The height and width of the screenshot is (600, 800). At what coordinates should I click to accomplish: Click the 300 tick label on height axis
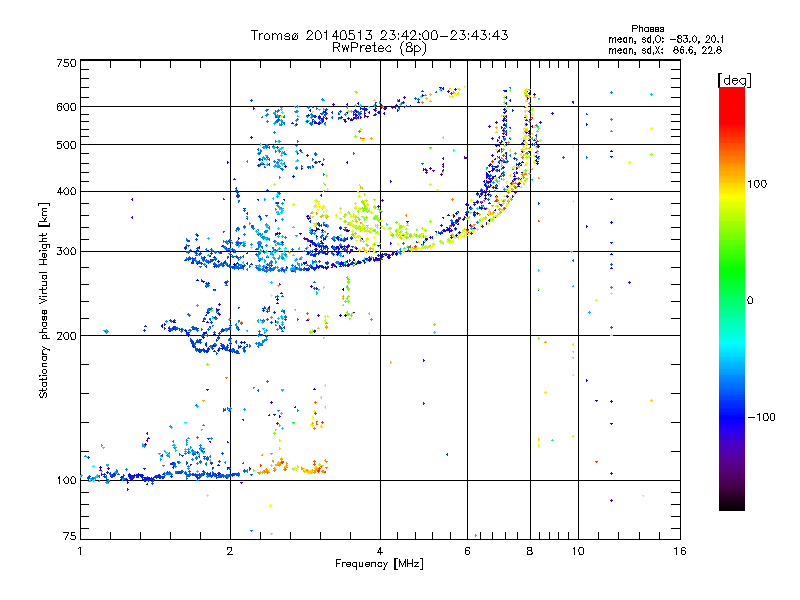click(x=66, y=251)
